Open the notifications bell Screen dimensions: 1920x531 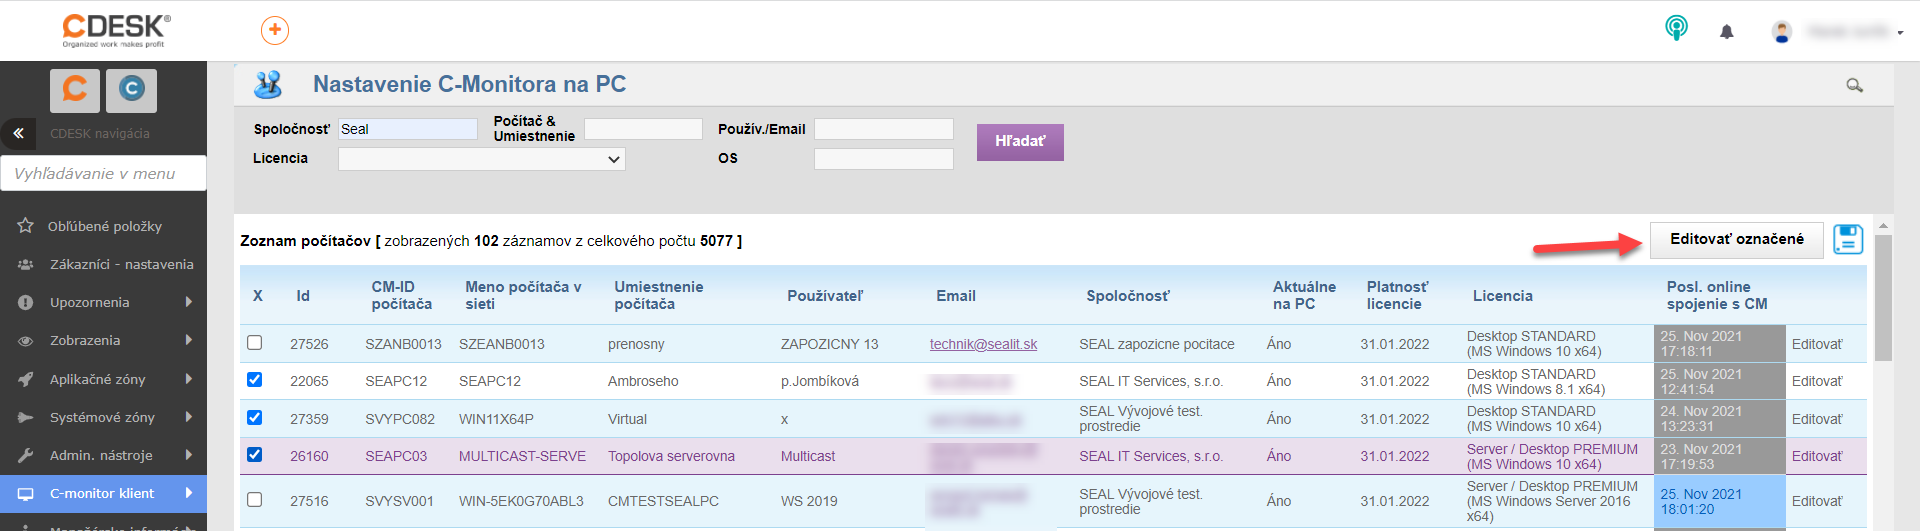(1726, 32)
